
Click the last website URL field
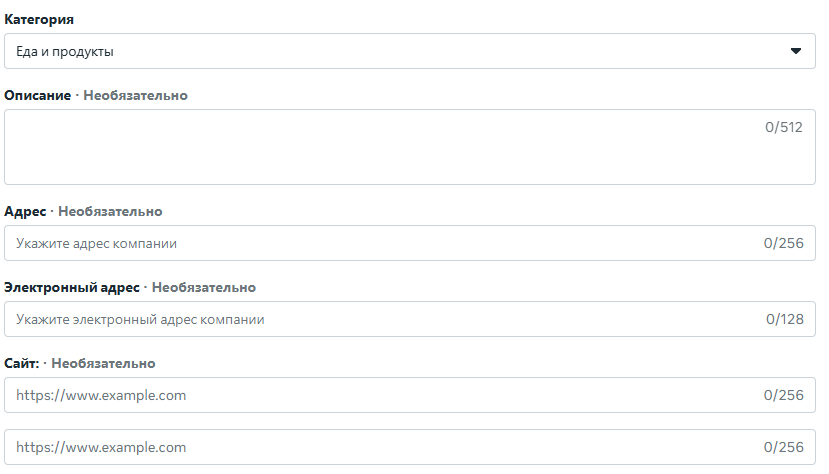pyautogui.click(x=380, y=447)
